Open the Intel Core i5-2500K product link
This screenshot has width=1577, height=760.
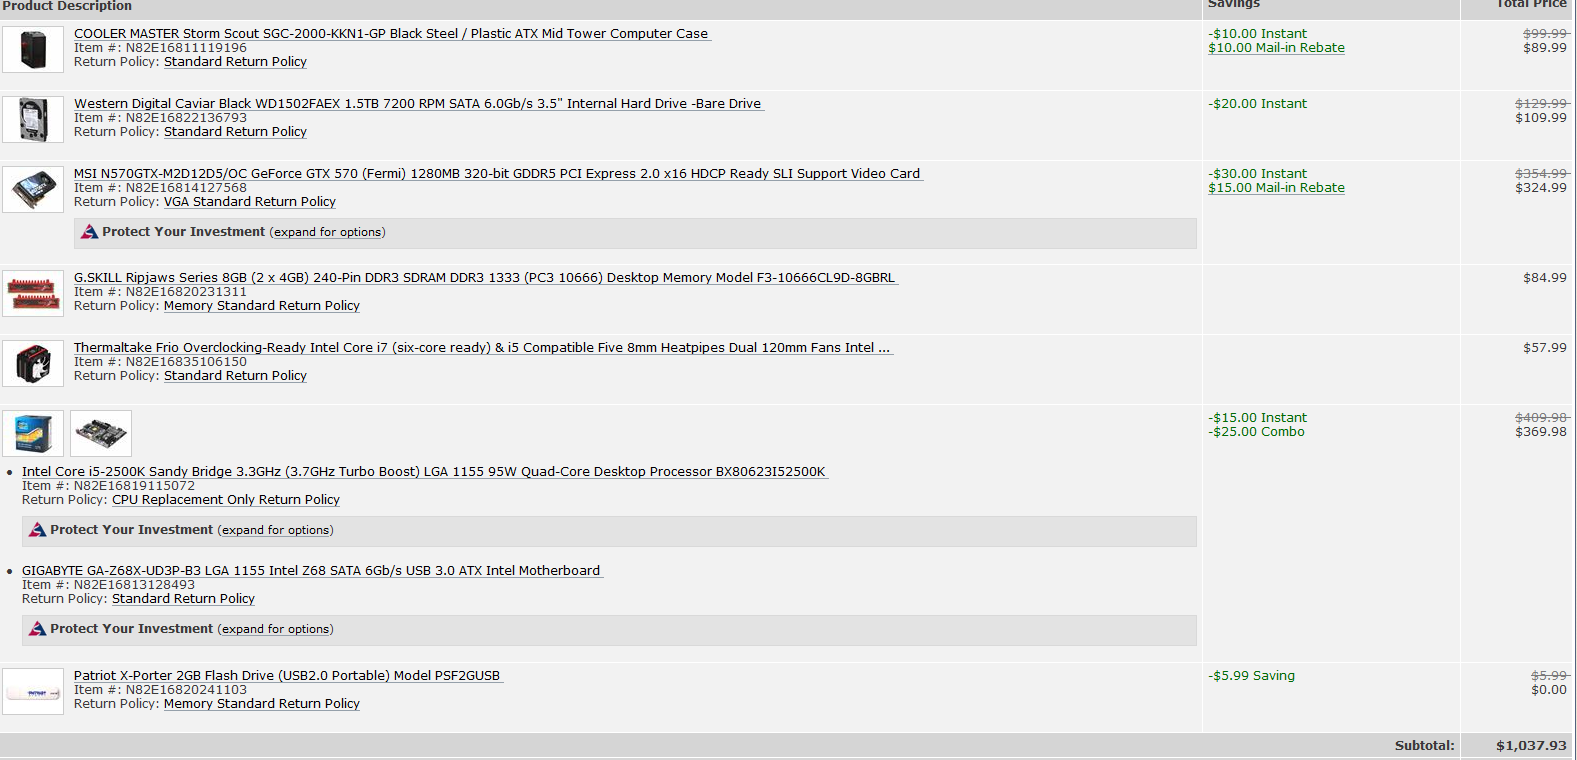[423, 472]
